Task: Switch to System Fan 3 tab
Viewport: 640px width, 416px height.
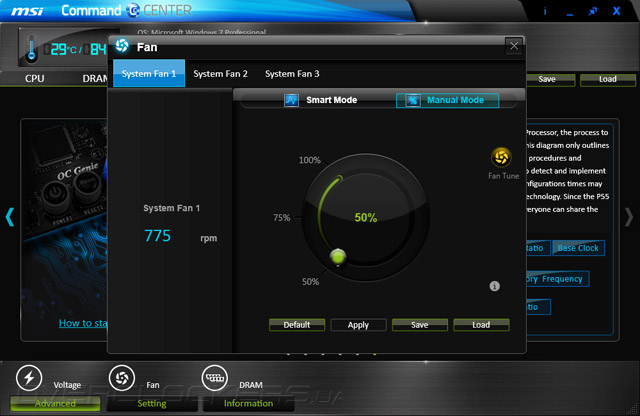Action: [292, 73]
